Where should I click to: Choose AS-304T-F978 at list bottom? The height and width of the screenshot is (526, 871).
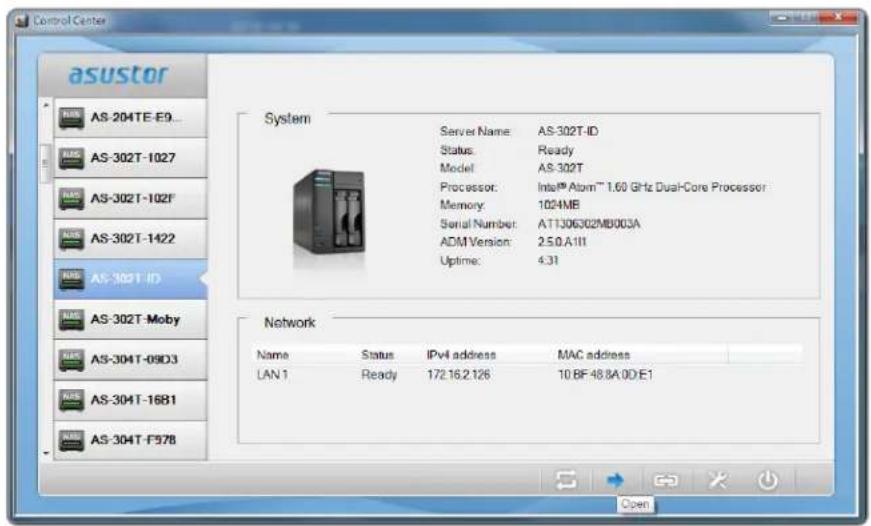(x=131, y=440)
